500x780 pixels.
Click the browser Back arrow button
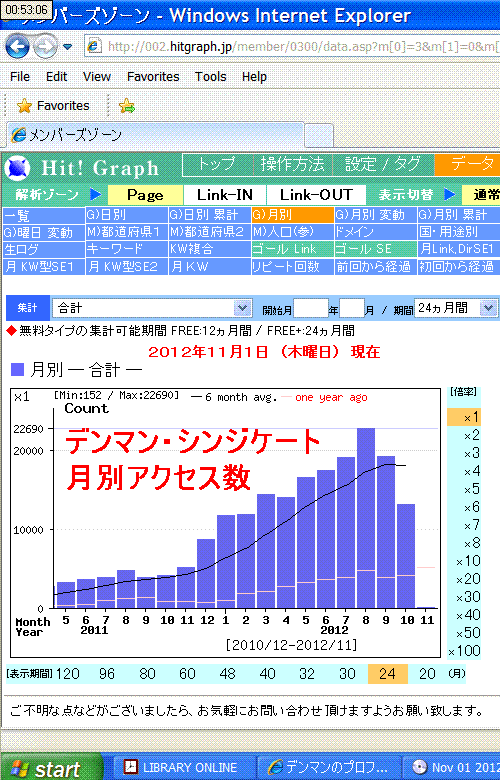[x=17, y=46]
